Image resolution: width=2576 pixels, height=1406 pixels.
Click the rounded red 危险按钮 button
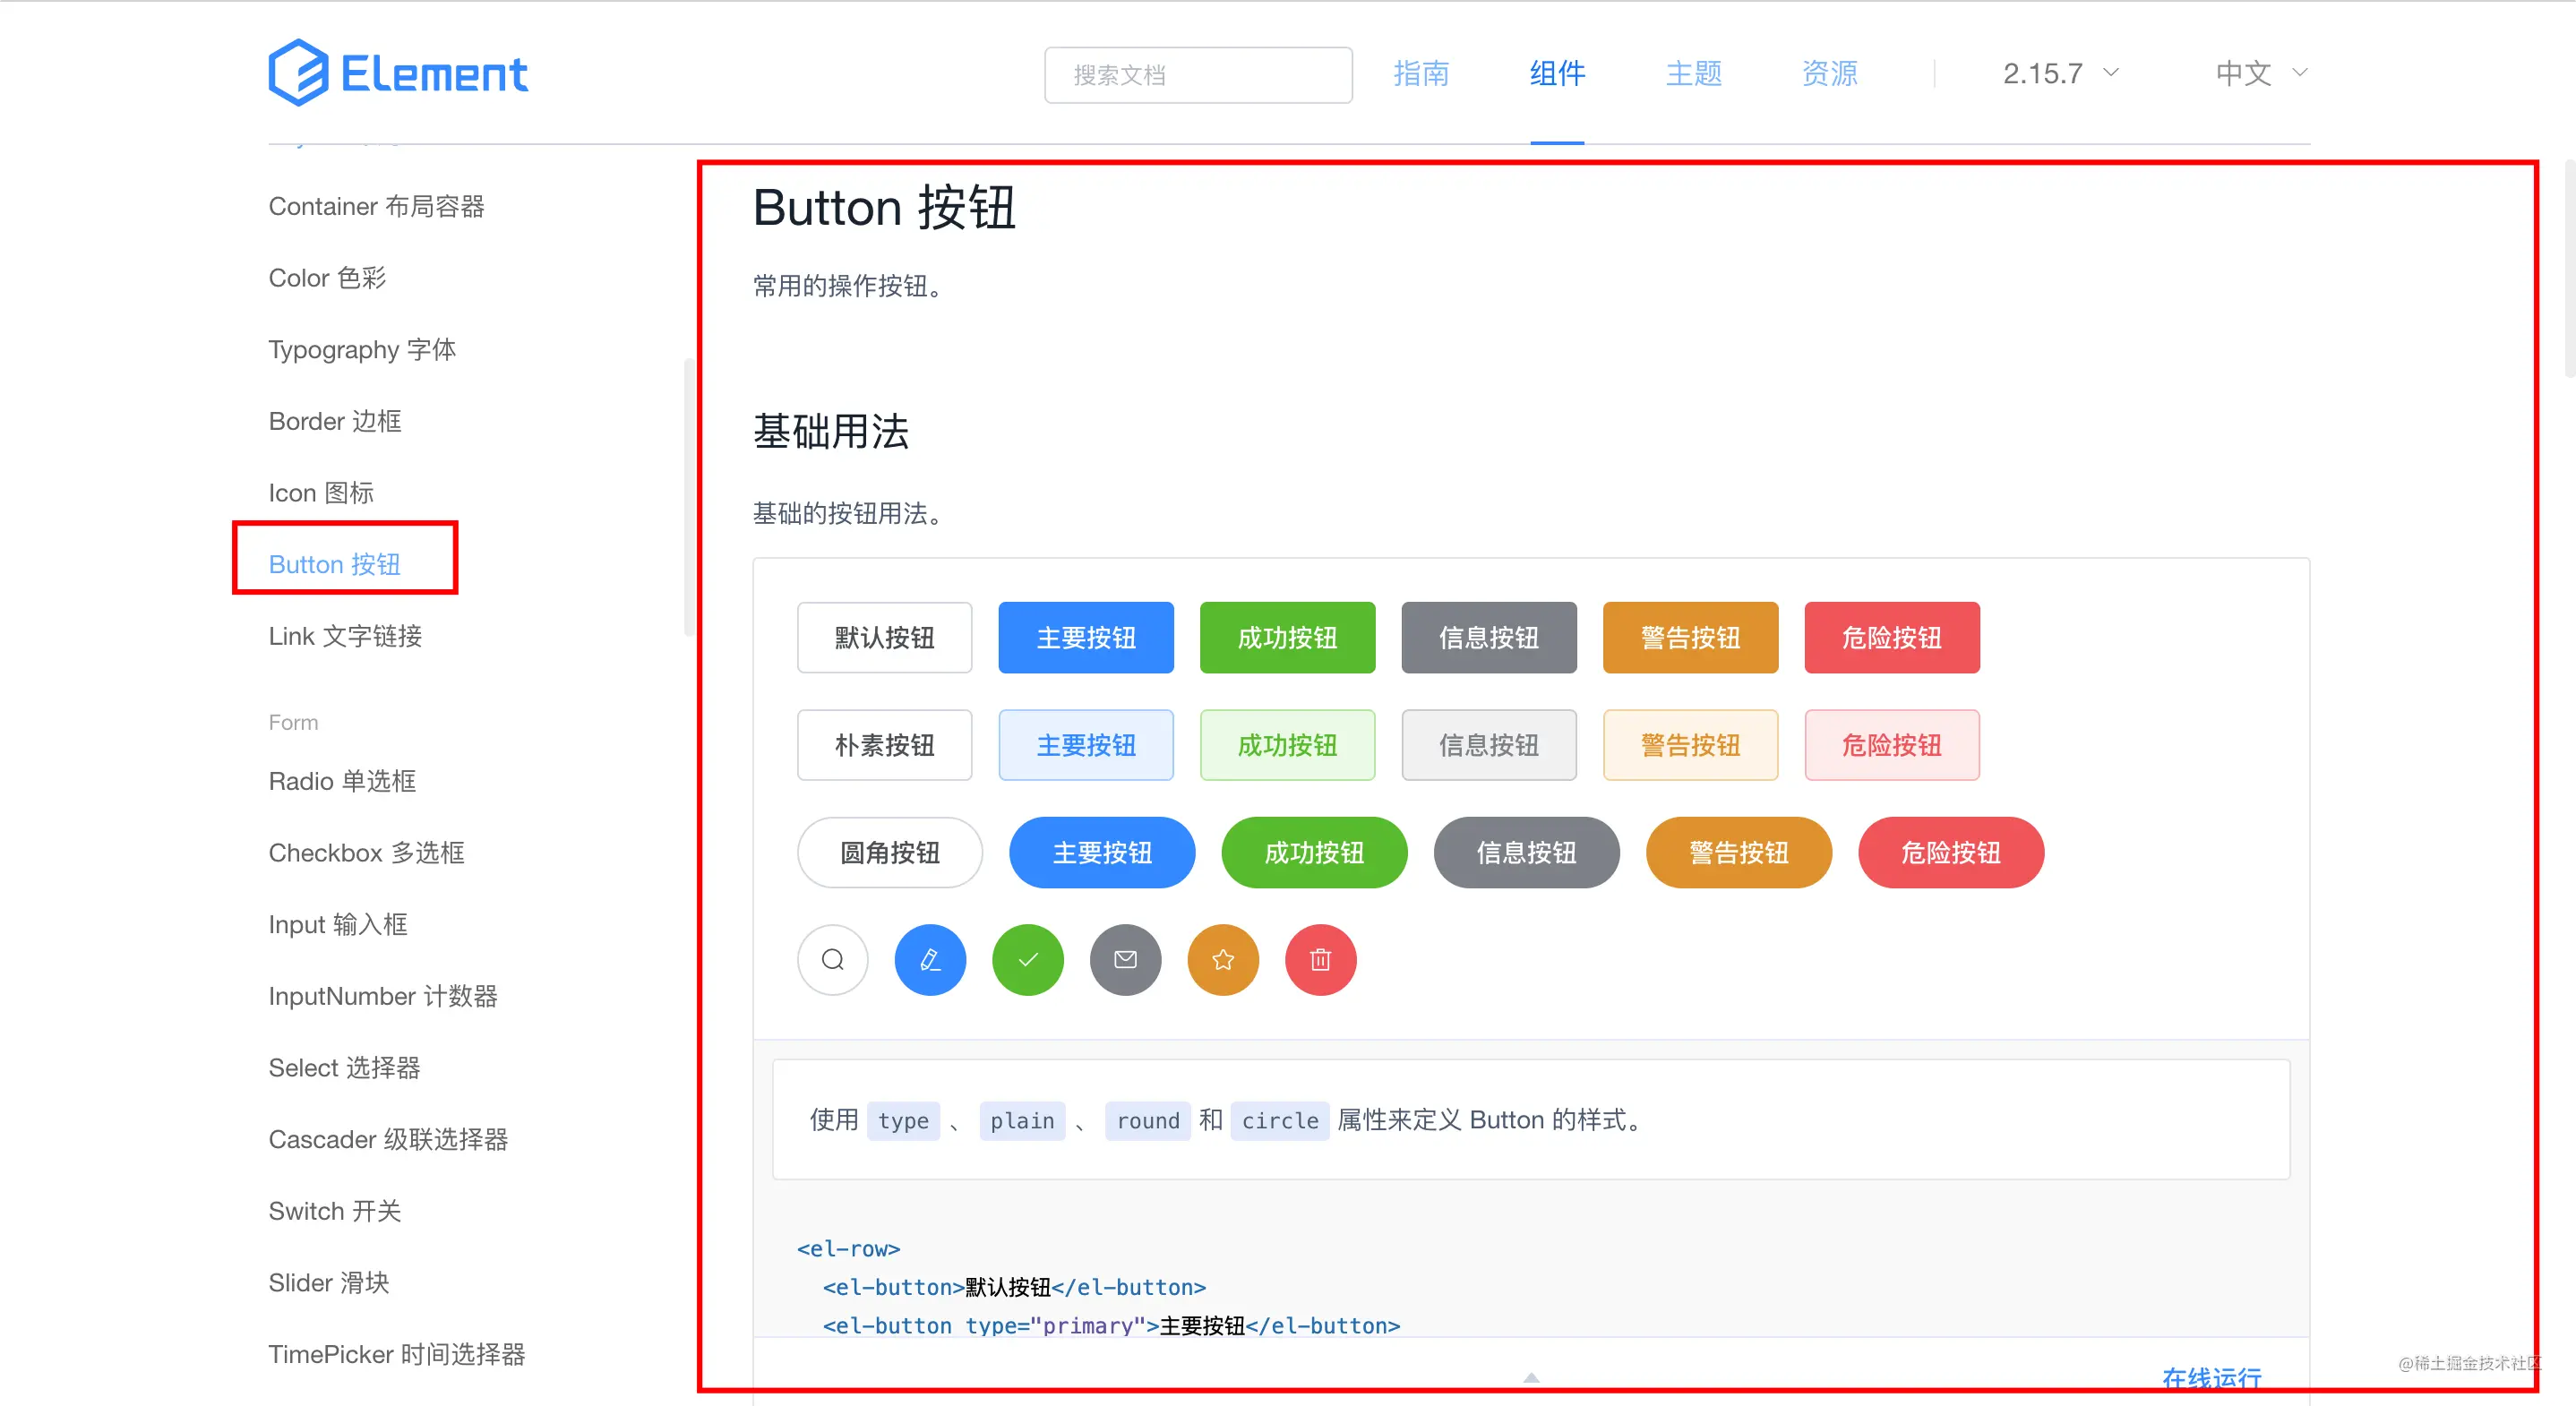[x=1950, y=853]
